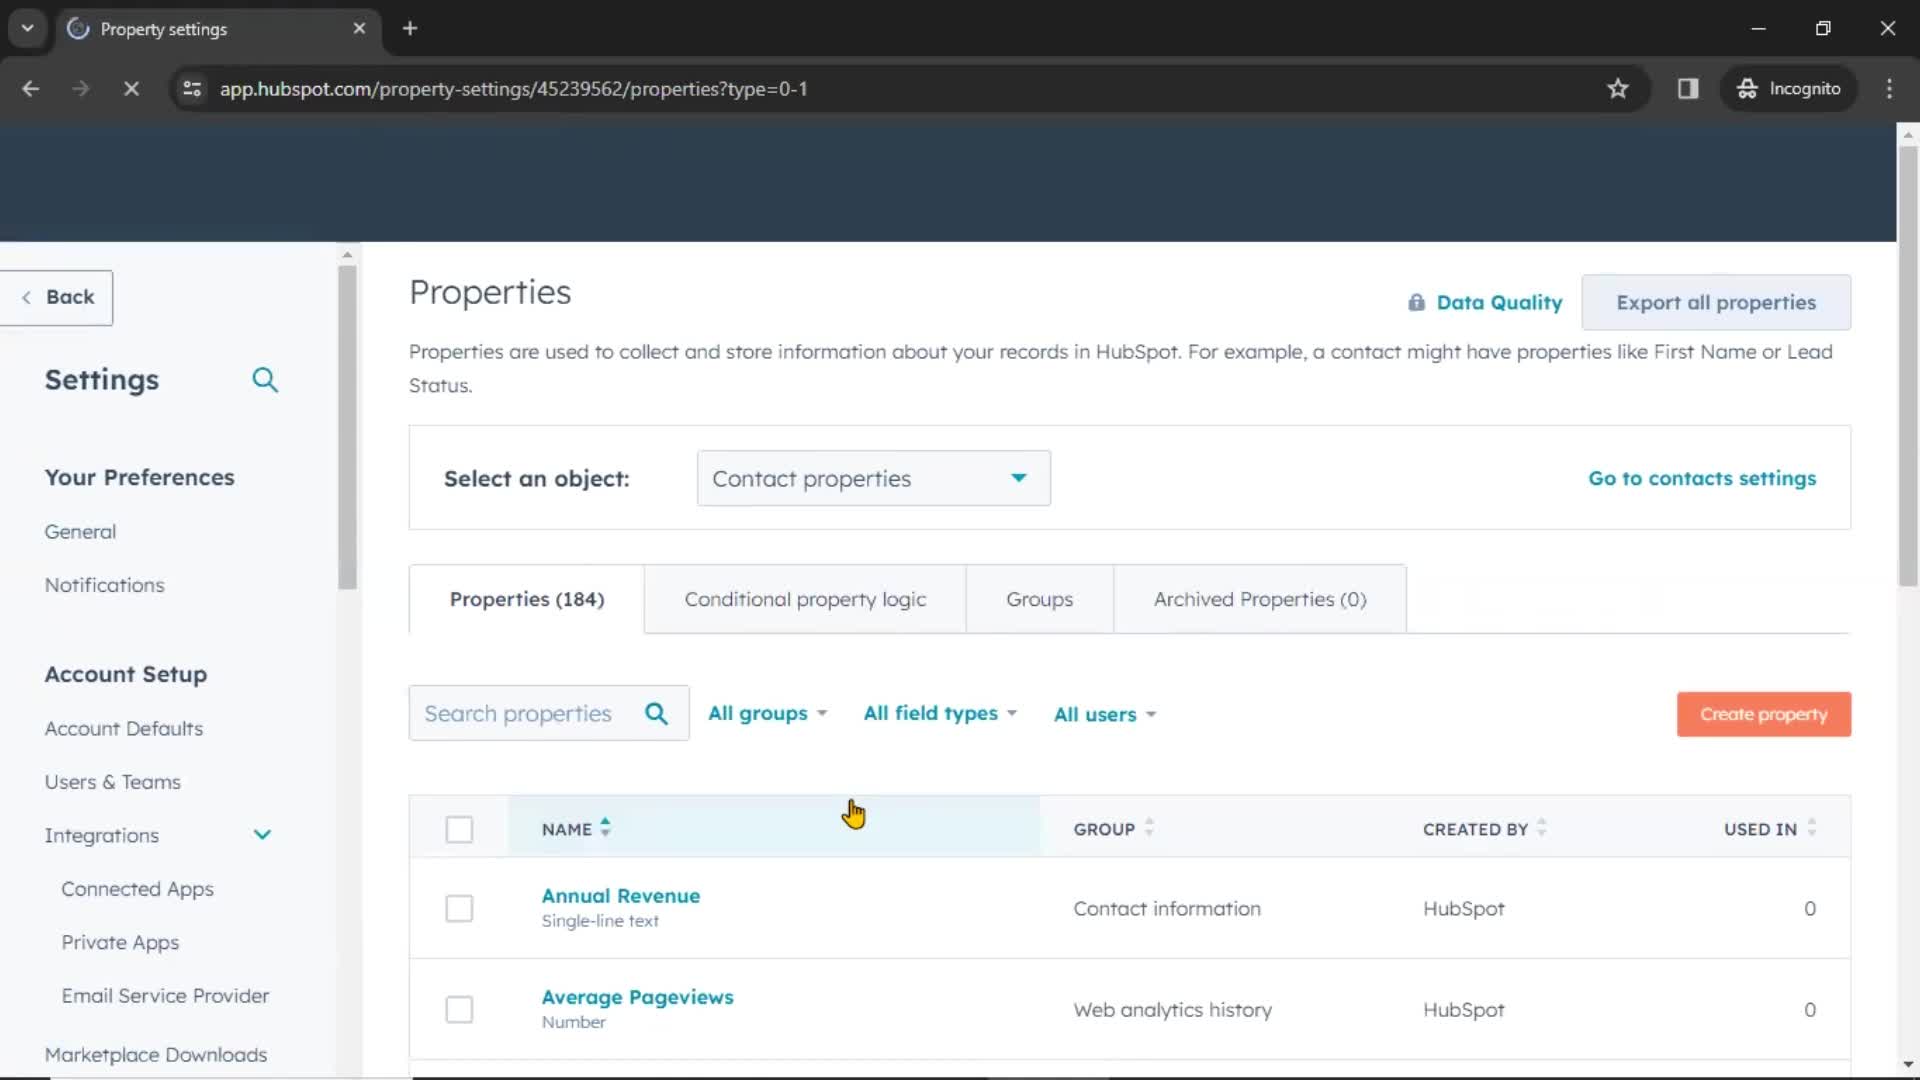Click the Incognito indicator

pyautogui.click(x=1788, y=89)
